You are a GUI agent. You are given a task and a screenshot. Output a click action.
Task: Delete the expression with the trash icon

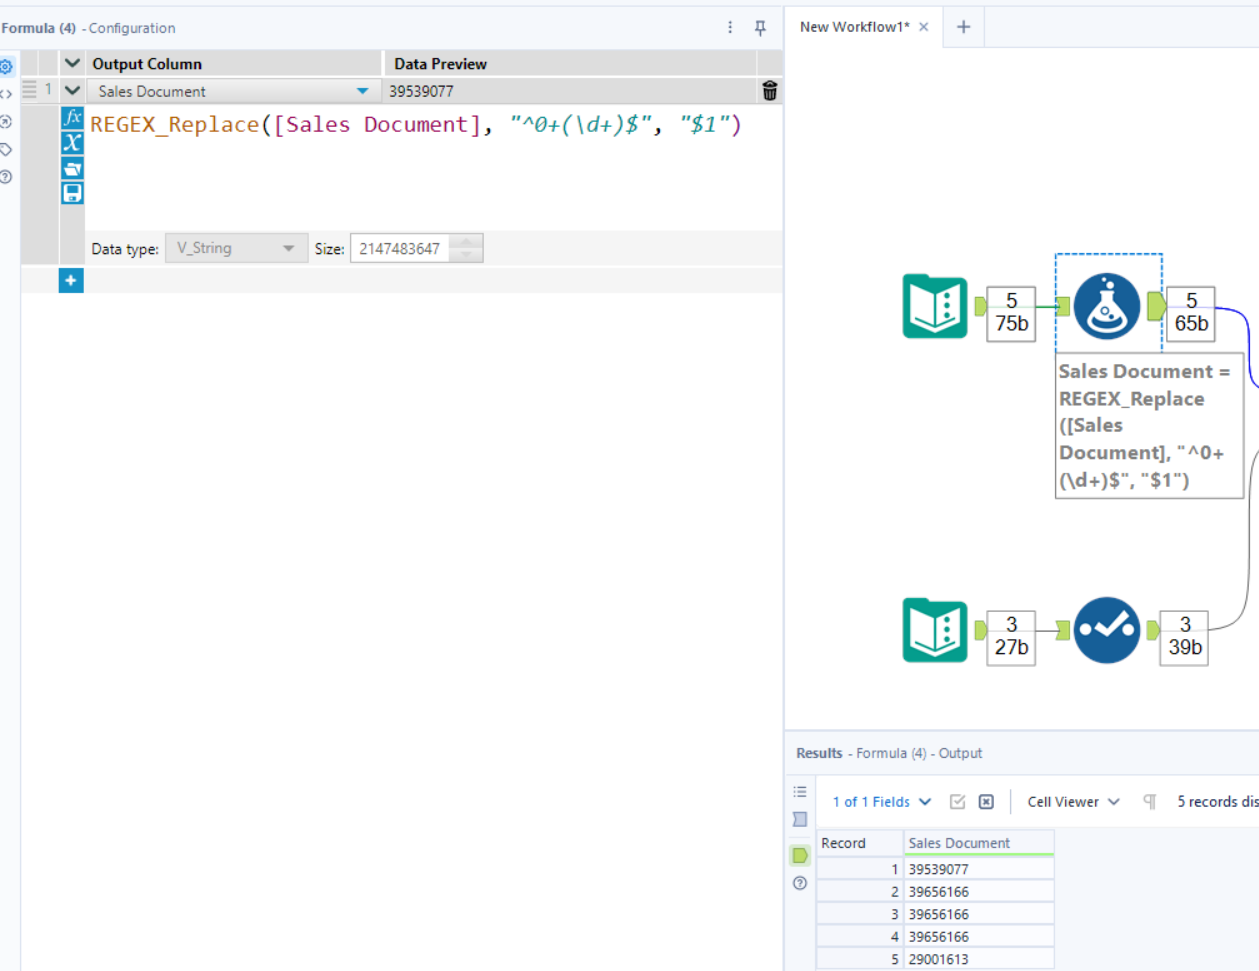769,90
